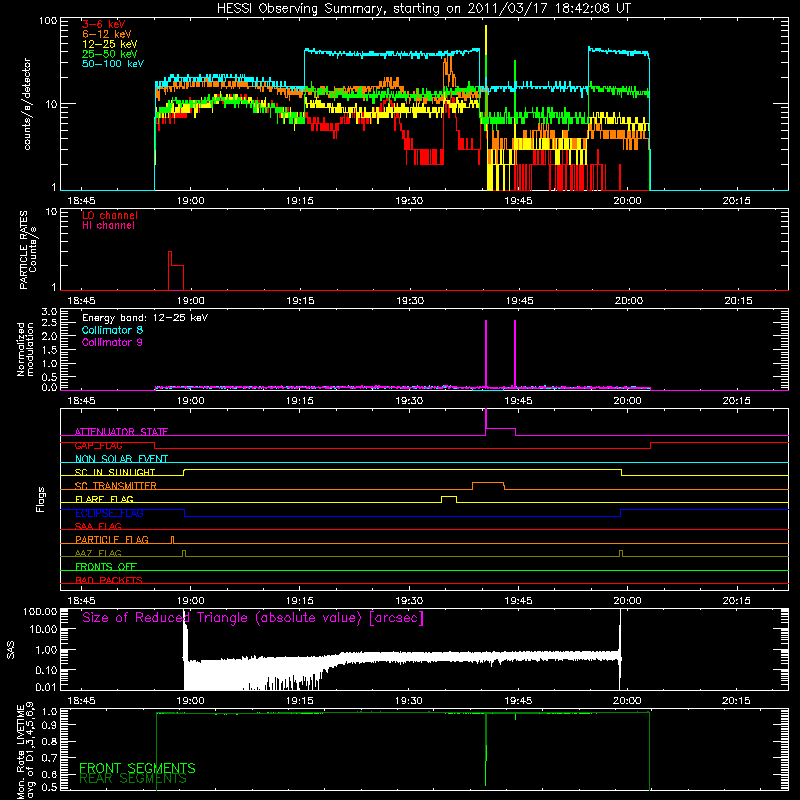Click the Mon. Rate LIVETIME axis label

click(x=25, y=750)
